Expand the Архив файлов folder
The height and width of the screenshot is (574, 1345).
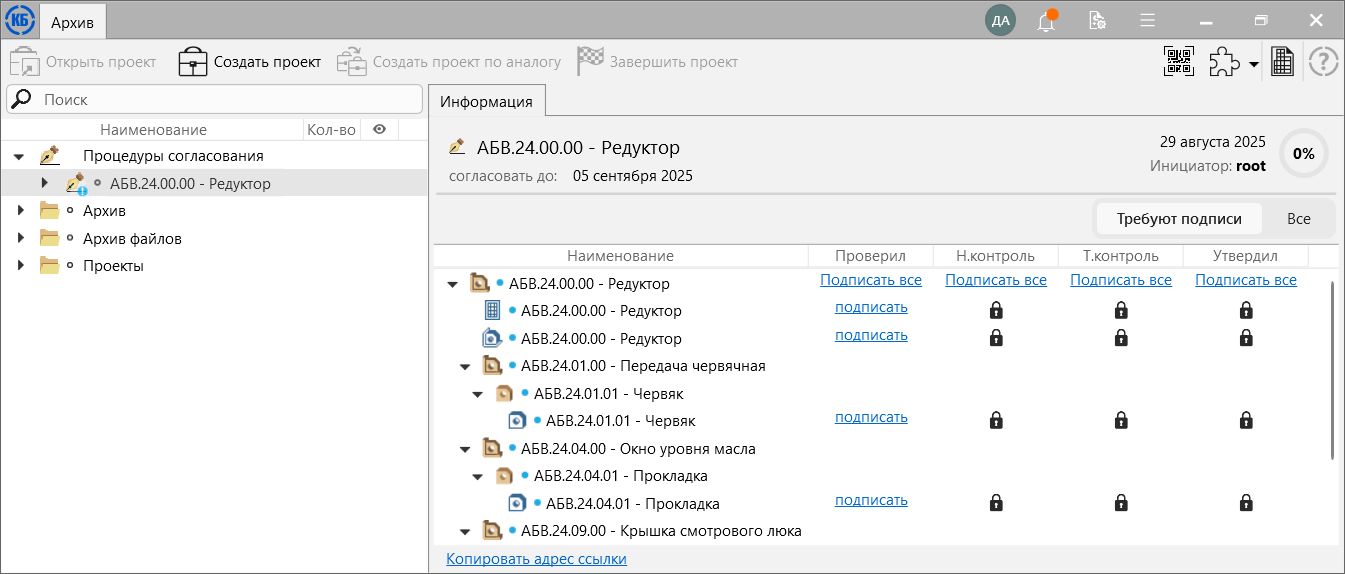coord(20,238)
